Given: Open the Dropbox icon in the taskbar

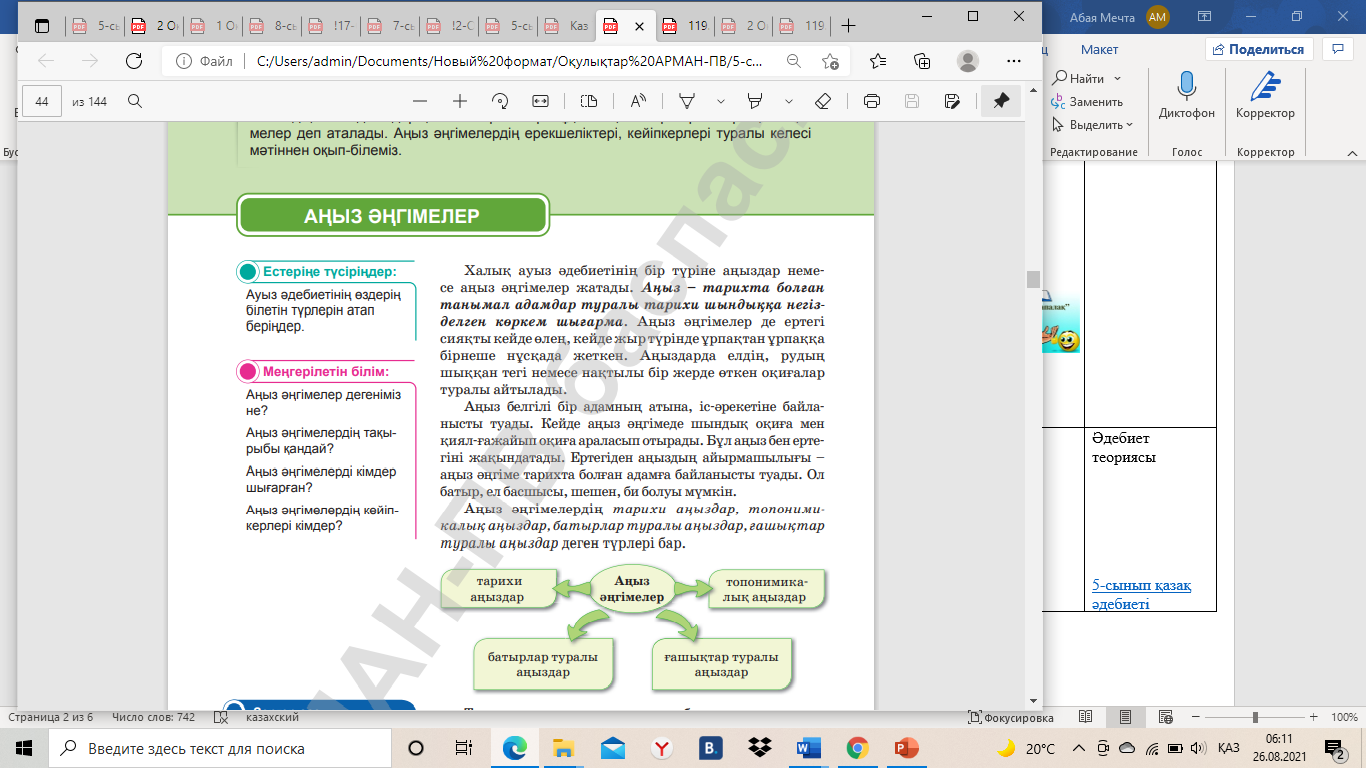Looking at the screenshot, I should tap(761, 748).
